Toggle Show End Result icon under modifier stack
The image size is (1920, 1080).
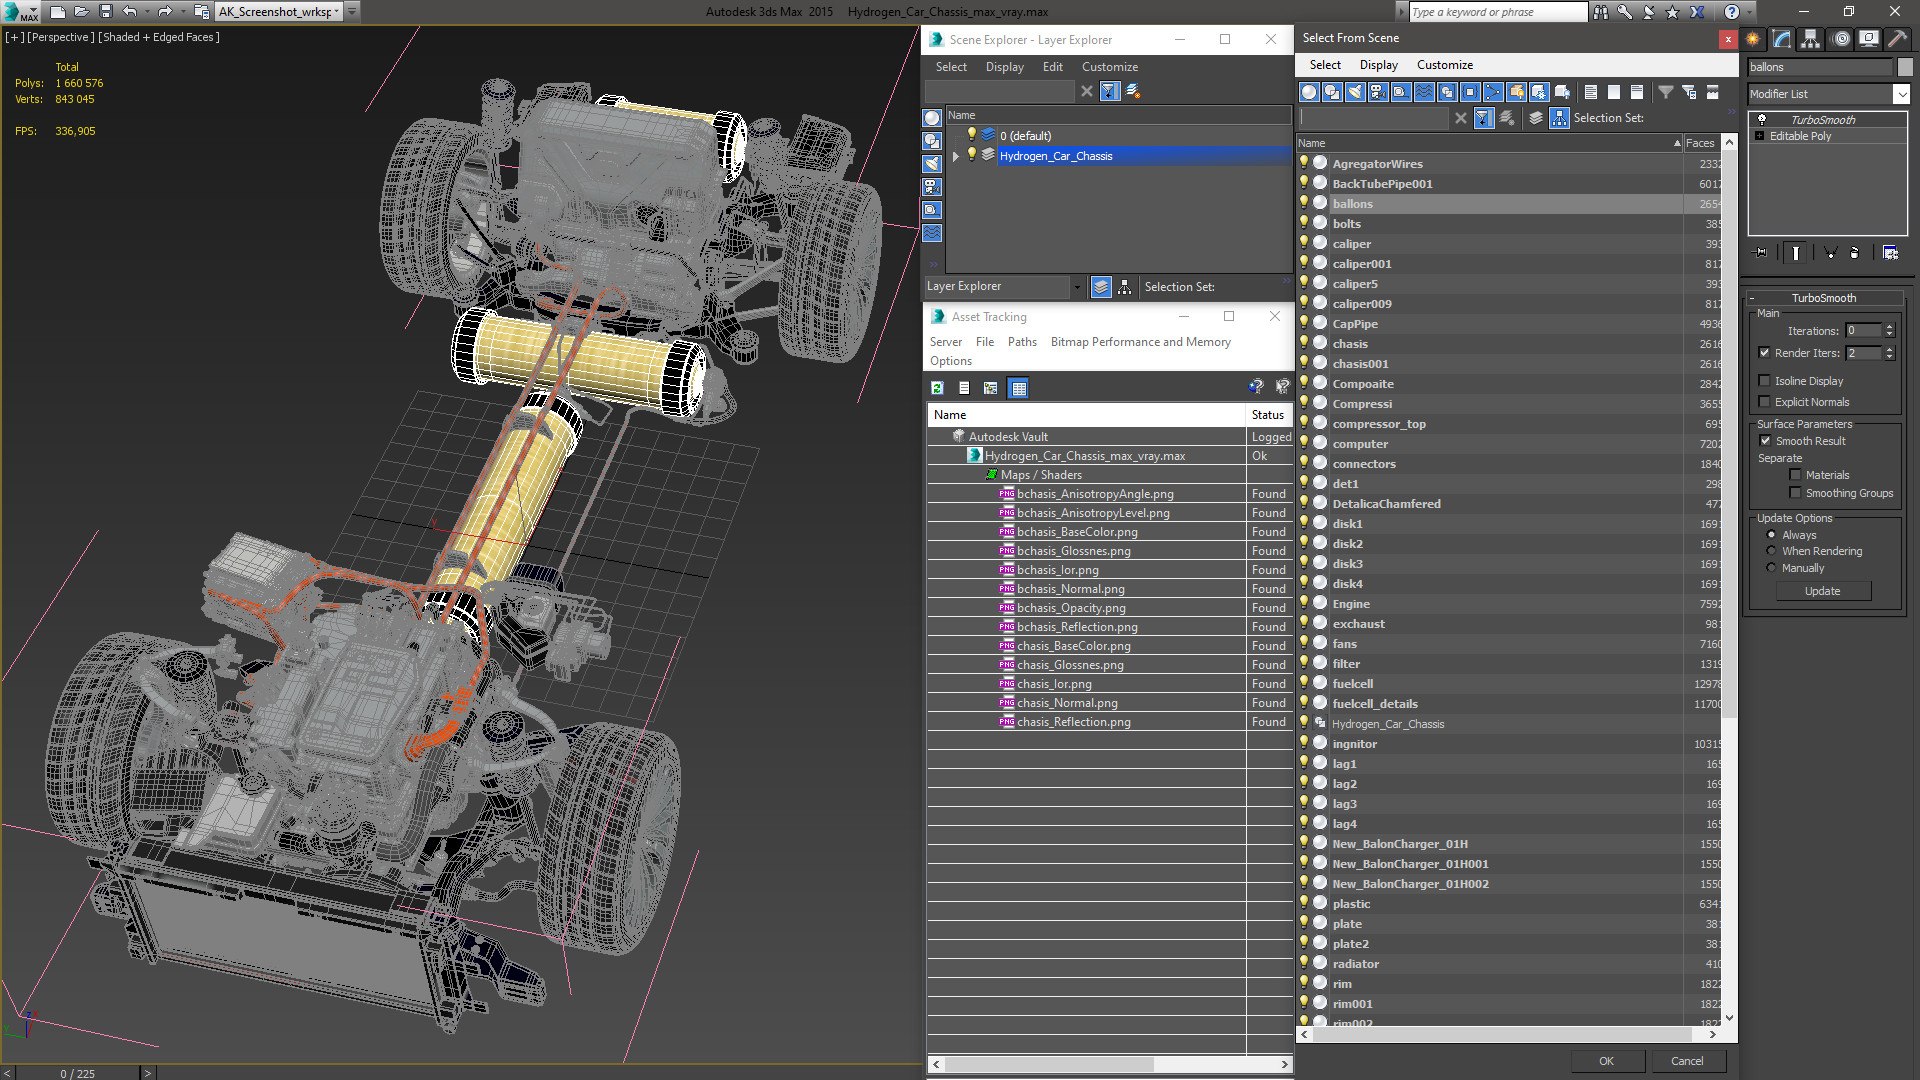click(1796, 253)
